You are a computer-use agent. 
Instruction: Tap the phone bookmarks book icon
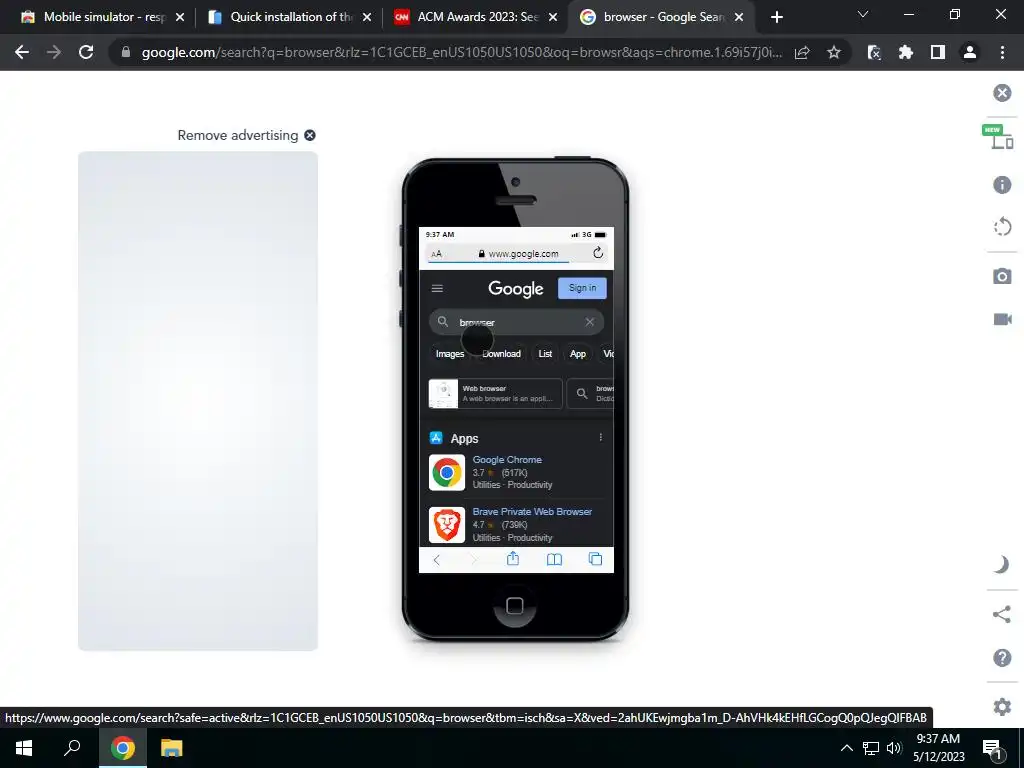coord(554,559)
